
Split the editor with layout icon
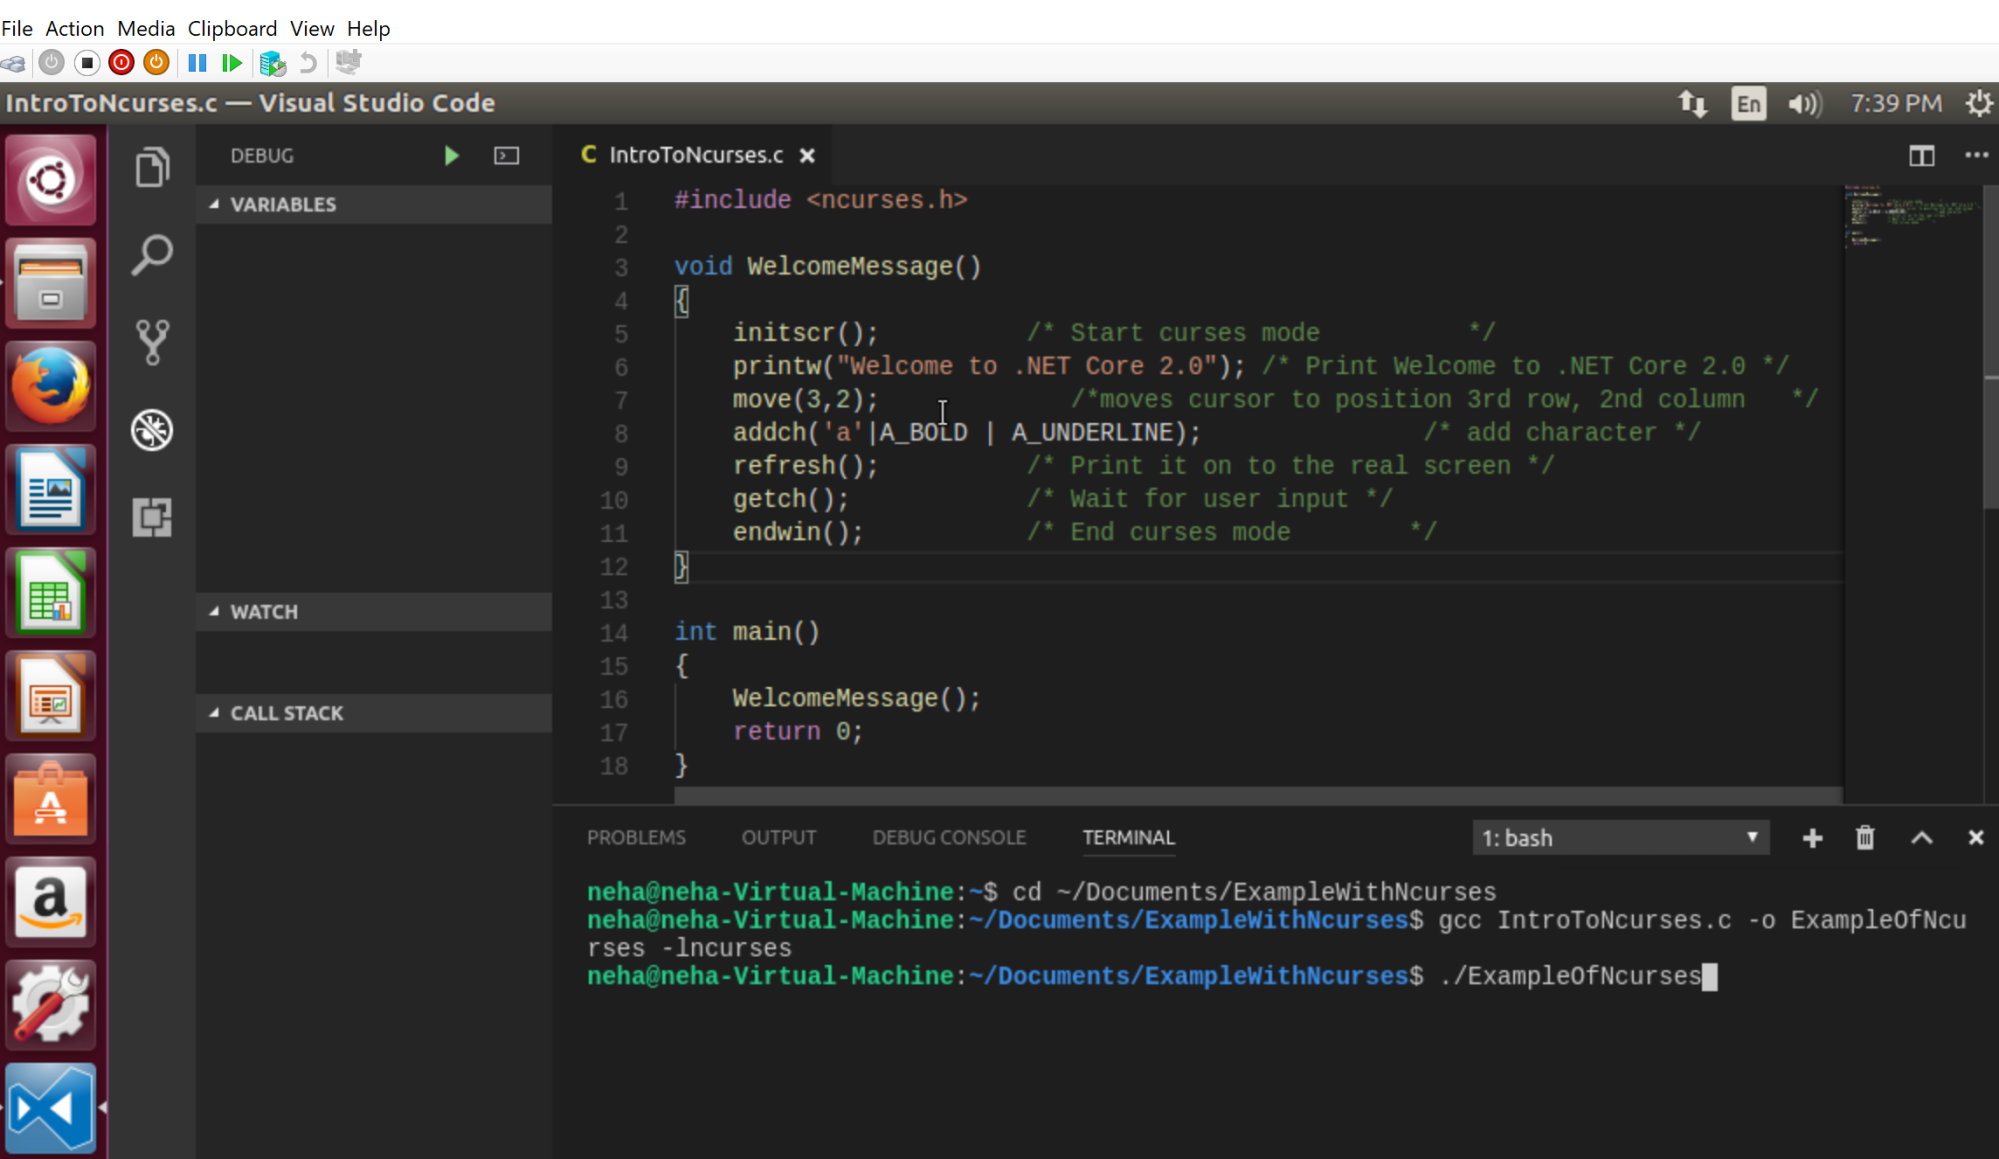point(1921,155)
